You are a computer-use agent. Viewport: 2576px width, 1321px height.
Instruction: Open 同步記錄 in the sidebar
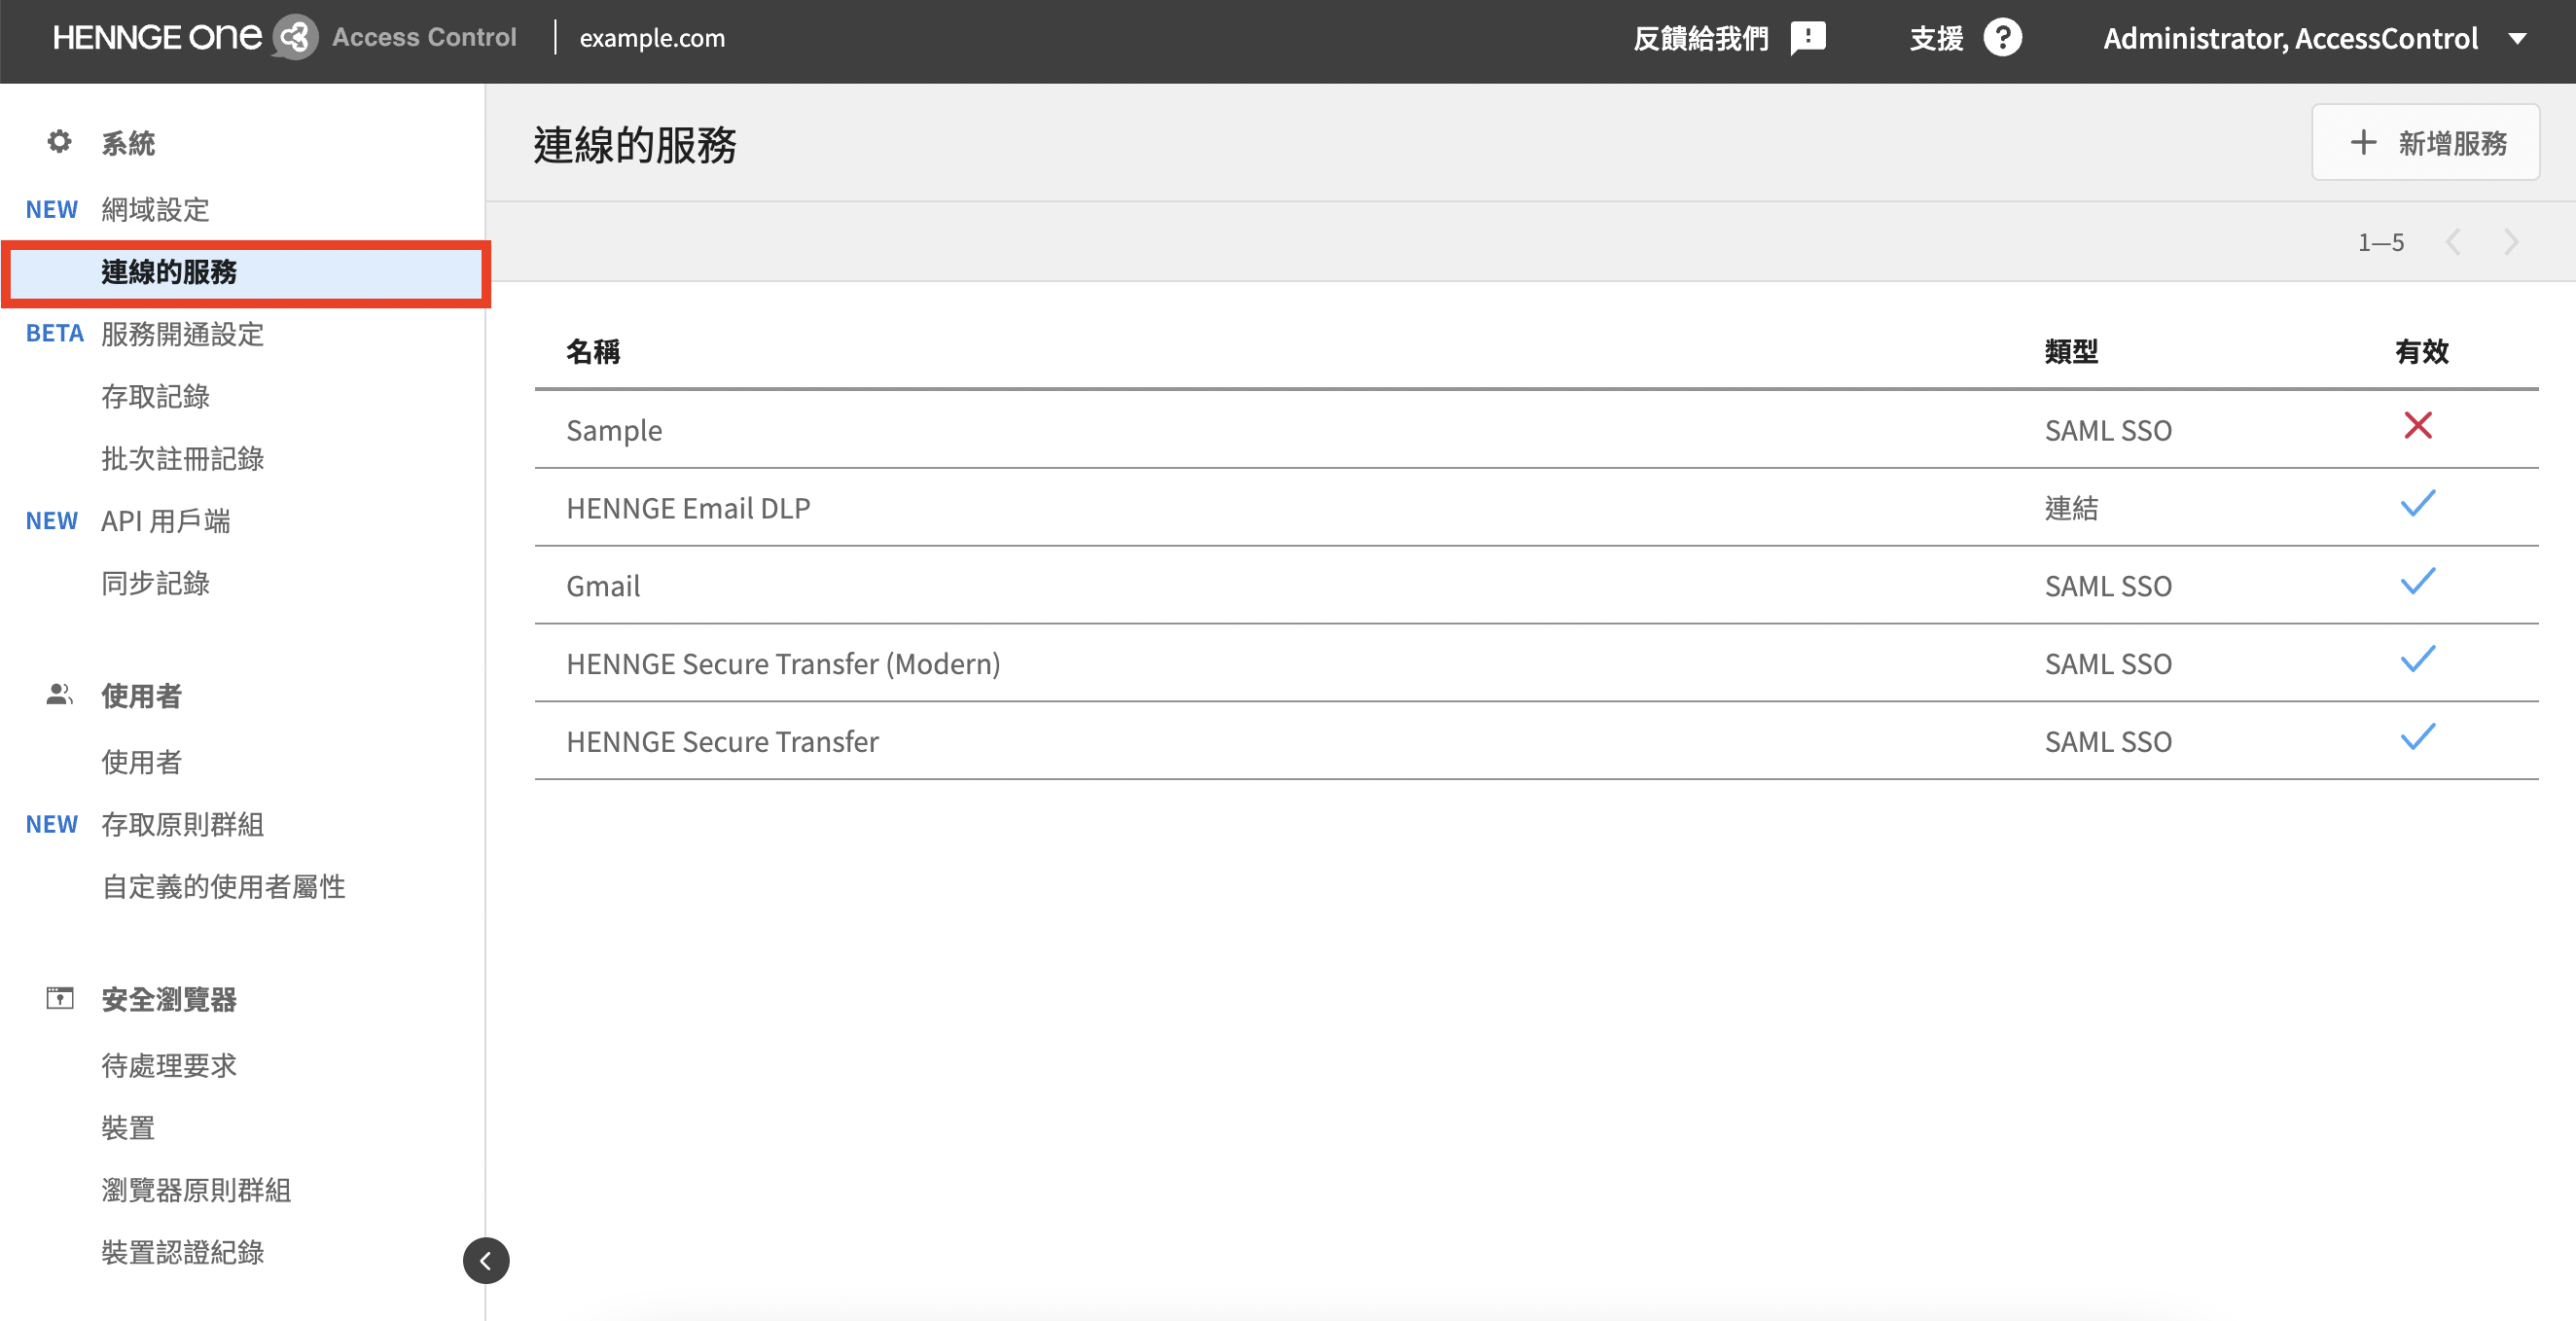(155, 583)
